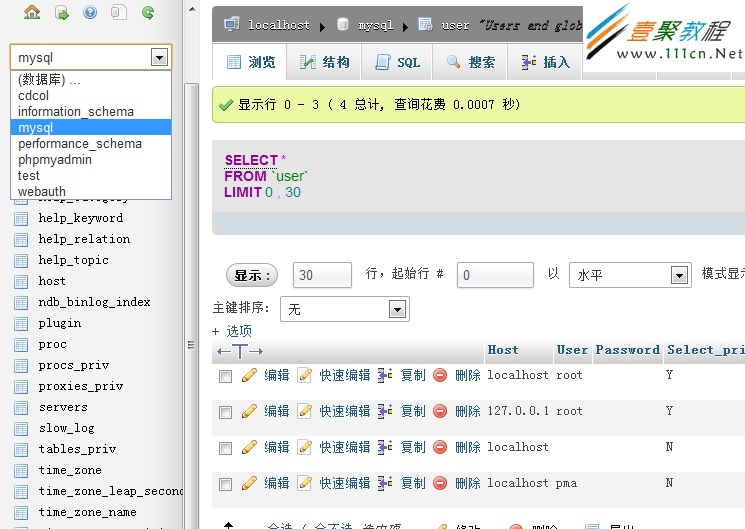
Task: Open the ndb_binlog_index table
Action: (95, 302)
